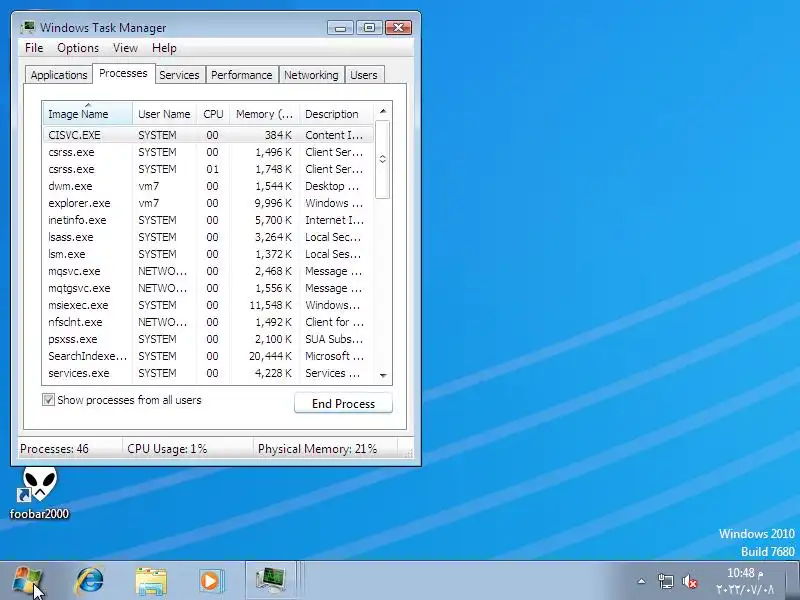The image size is (800, 600).
Task: Click Physical Memory: 21% status entry
Action: coord(317,449)
